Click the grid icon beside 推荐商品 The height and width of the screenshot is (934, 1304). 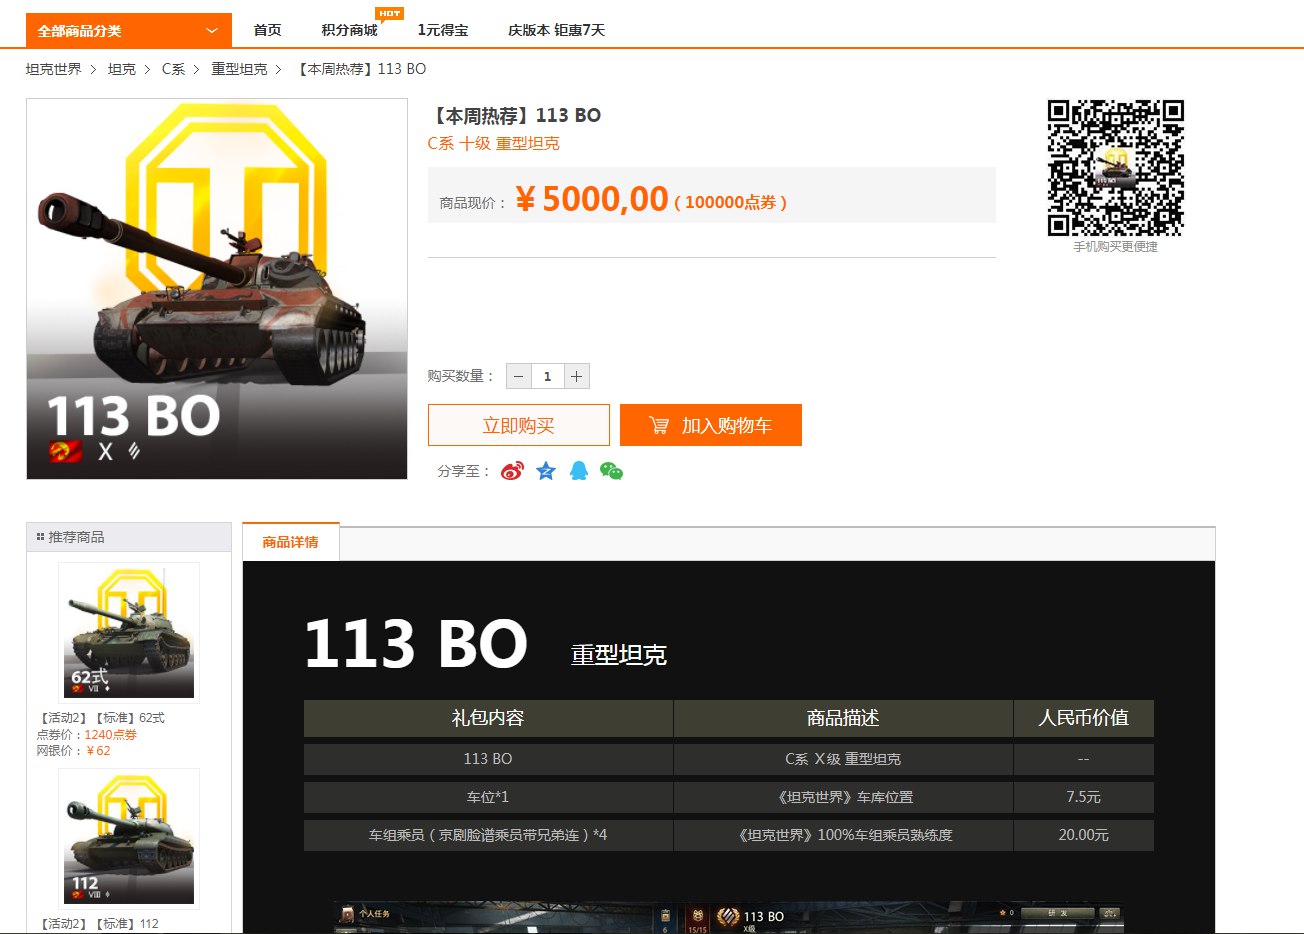[40, 537]
